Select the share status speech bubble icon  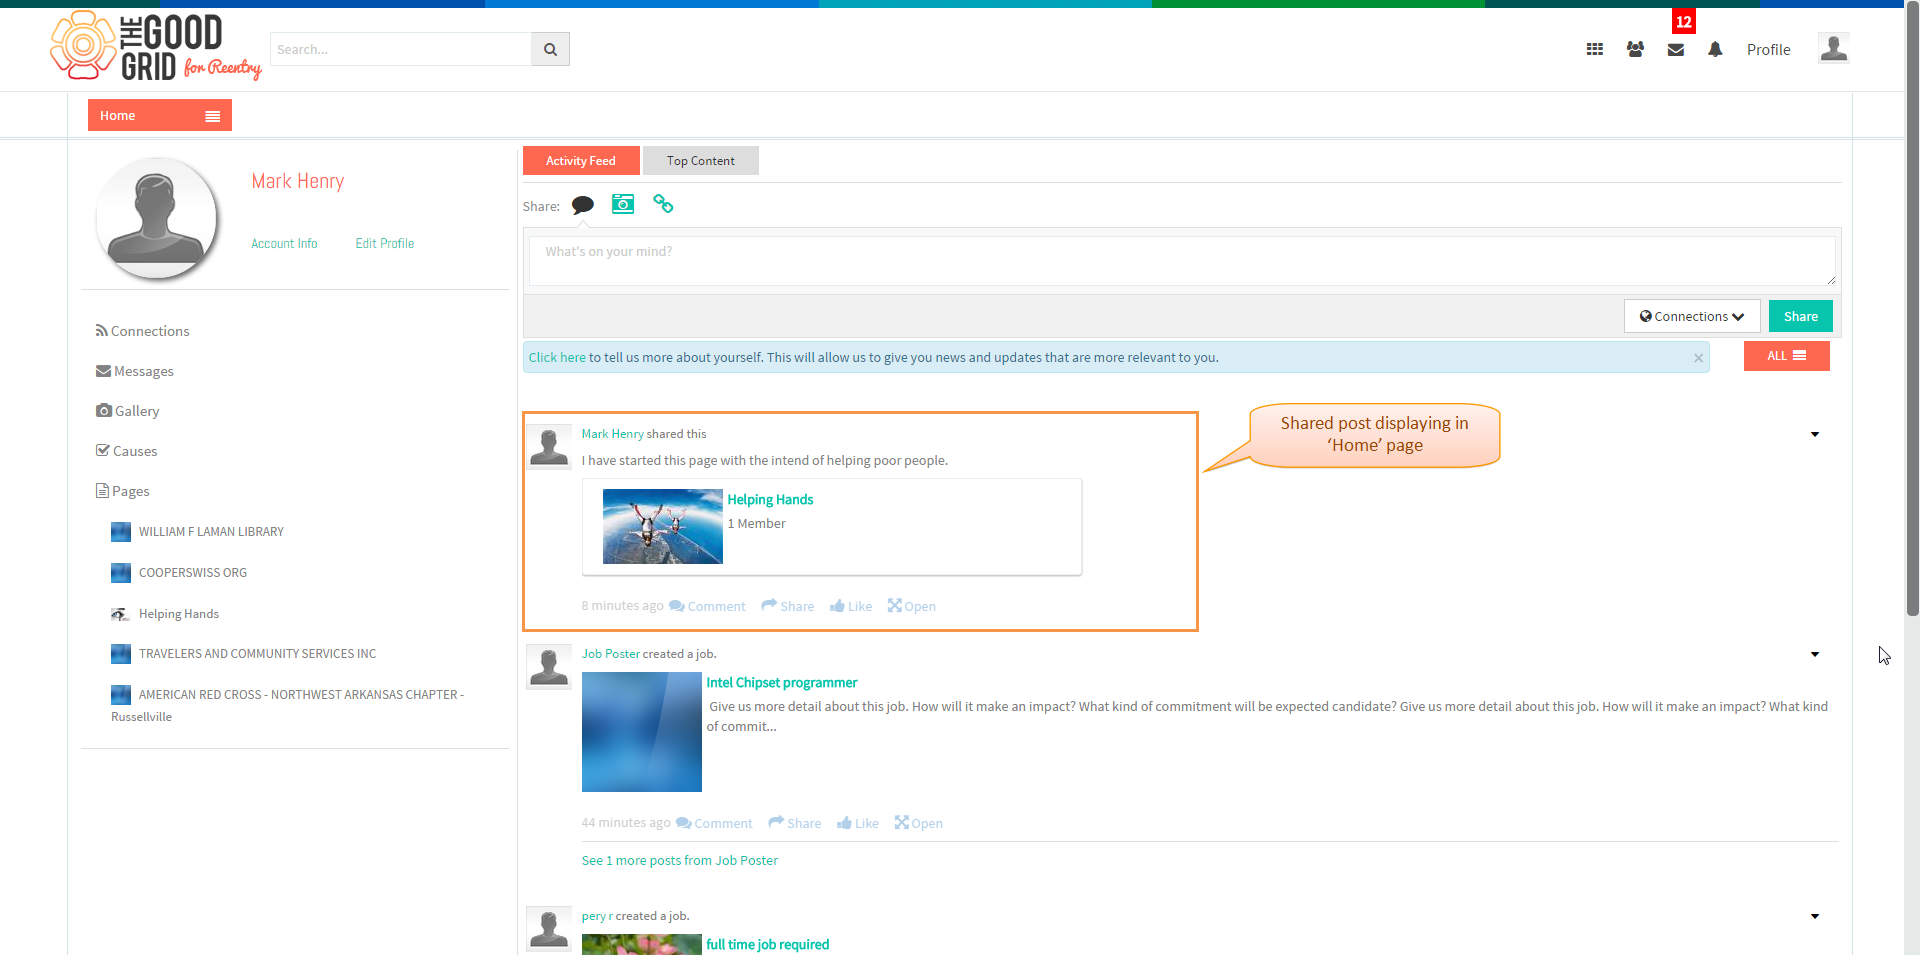point(583,205)
